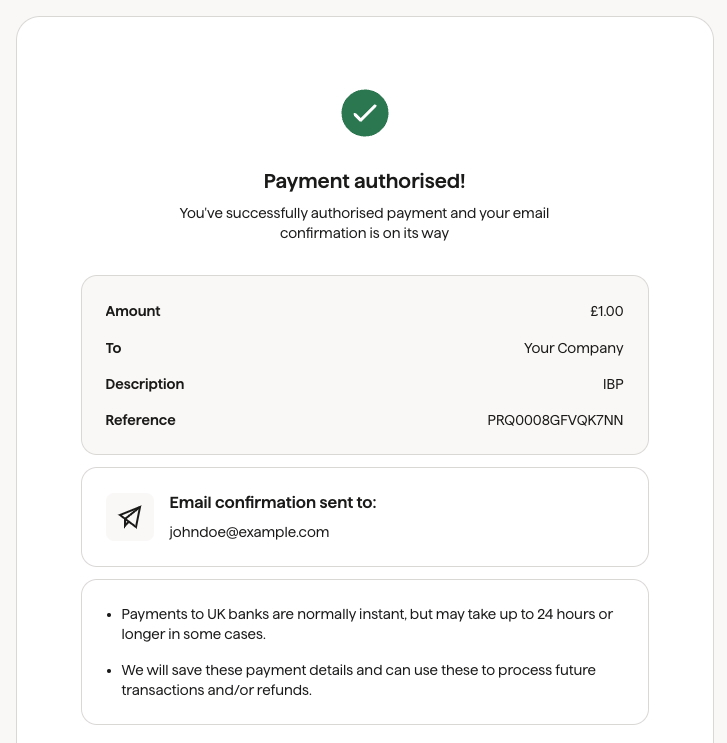Click the Description label
Screen dimensions: 727x743
145,384
